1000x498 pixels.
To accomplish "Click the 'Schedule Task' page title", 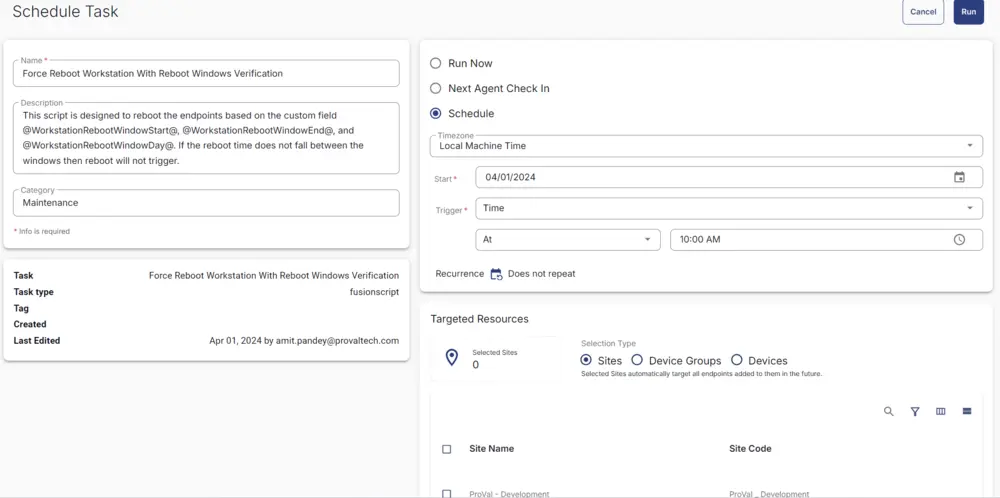I will click(x=66, y=11).
